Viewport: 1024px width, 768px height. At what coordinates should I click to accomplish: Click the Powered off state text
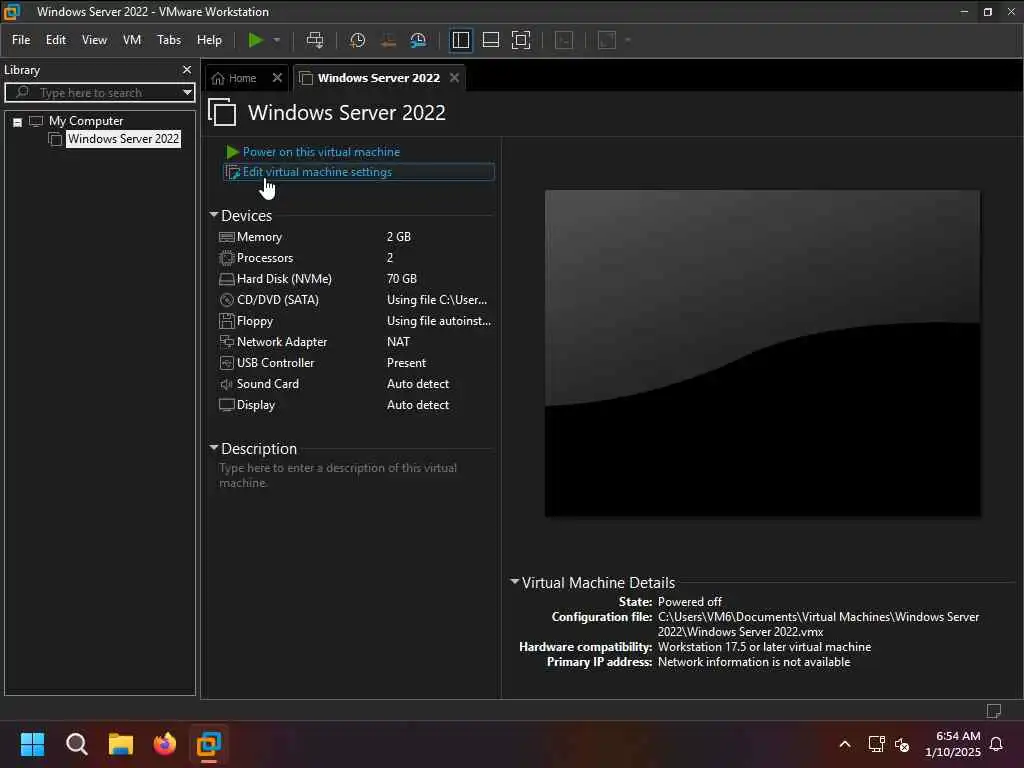tap(690, 601)
